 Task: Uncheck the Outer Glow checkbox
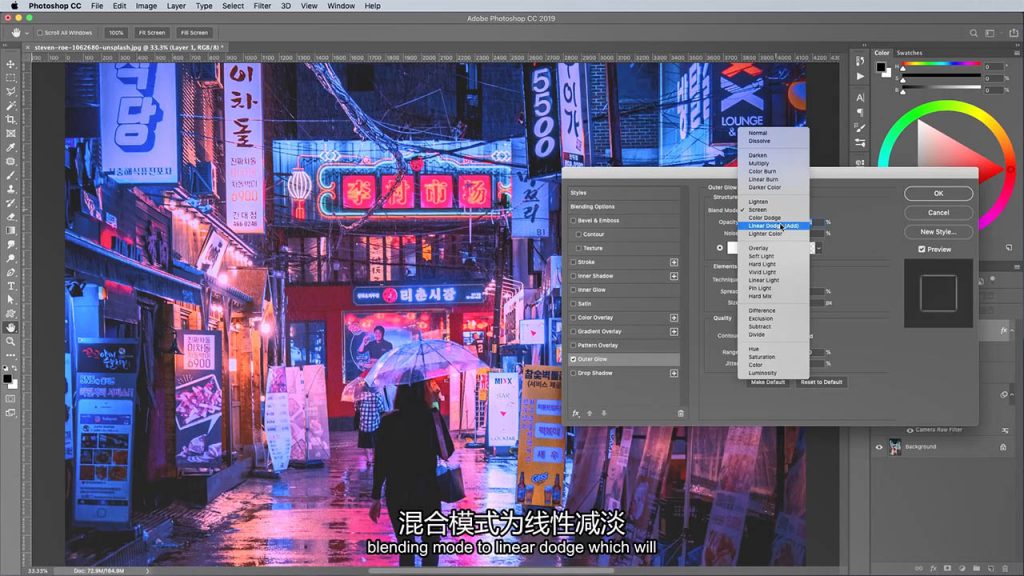(x=573, y=359)
